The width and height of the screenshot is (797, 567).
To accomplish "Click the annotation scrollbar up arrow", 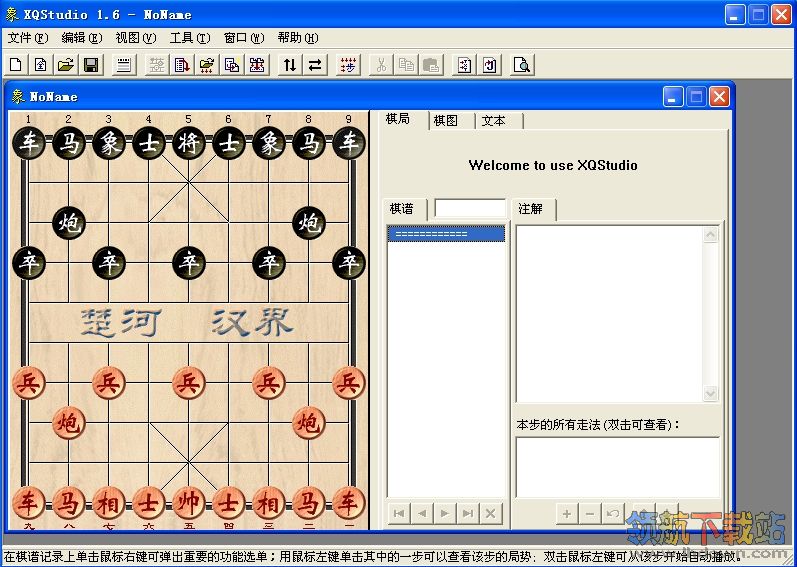I will coord(710,235).
